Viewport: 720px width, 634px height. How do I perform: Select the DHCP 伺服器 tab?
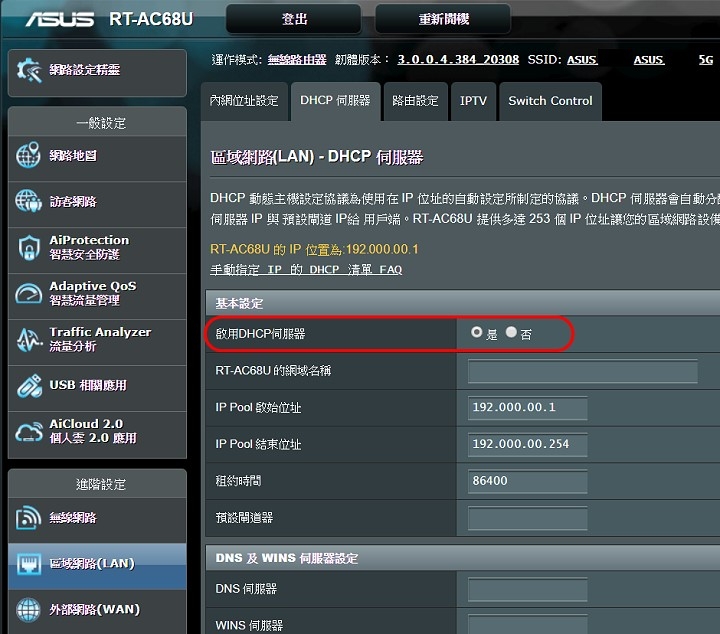tap(336, 101)
